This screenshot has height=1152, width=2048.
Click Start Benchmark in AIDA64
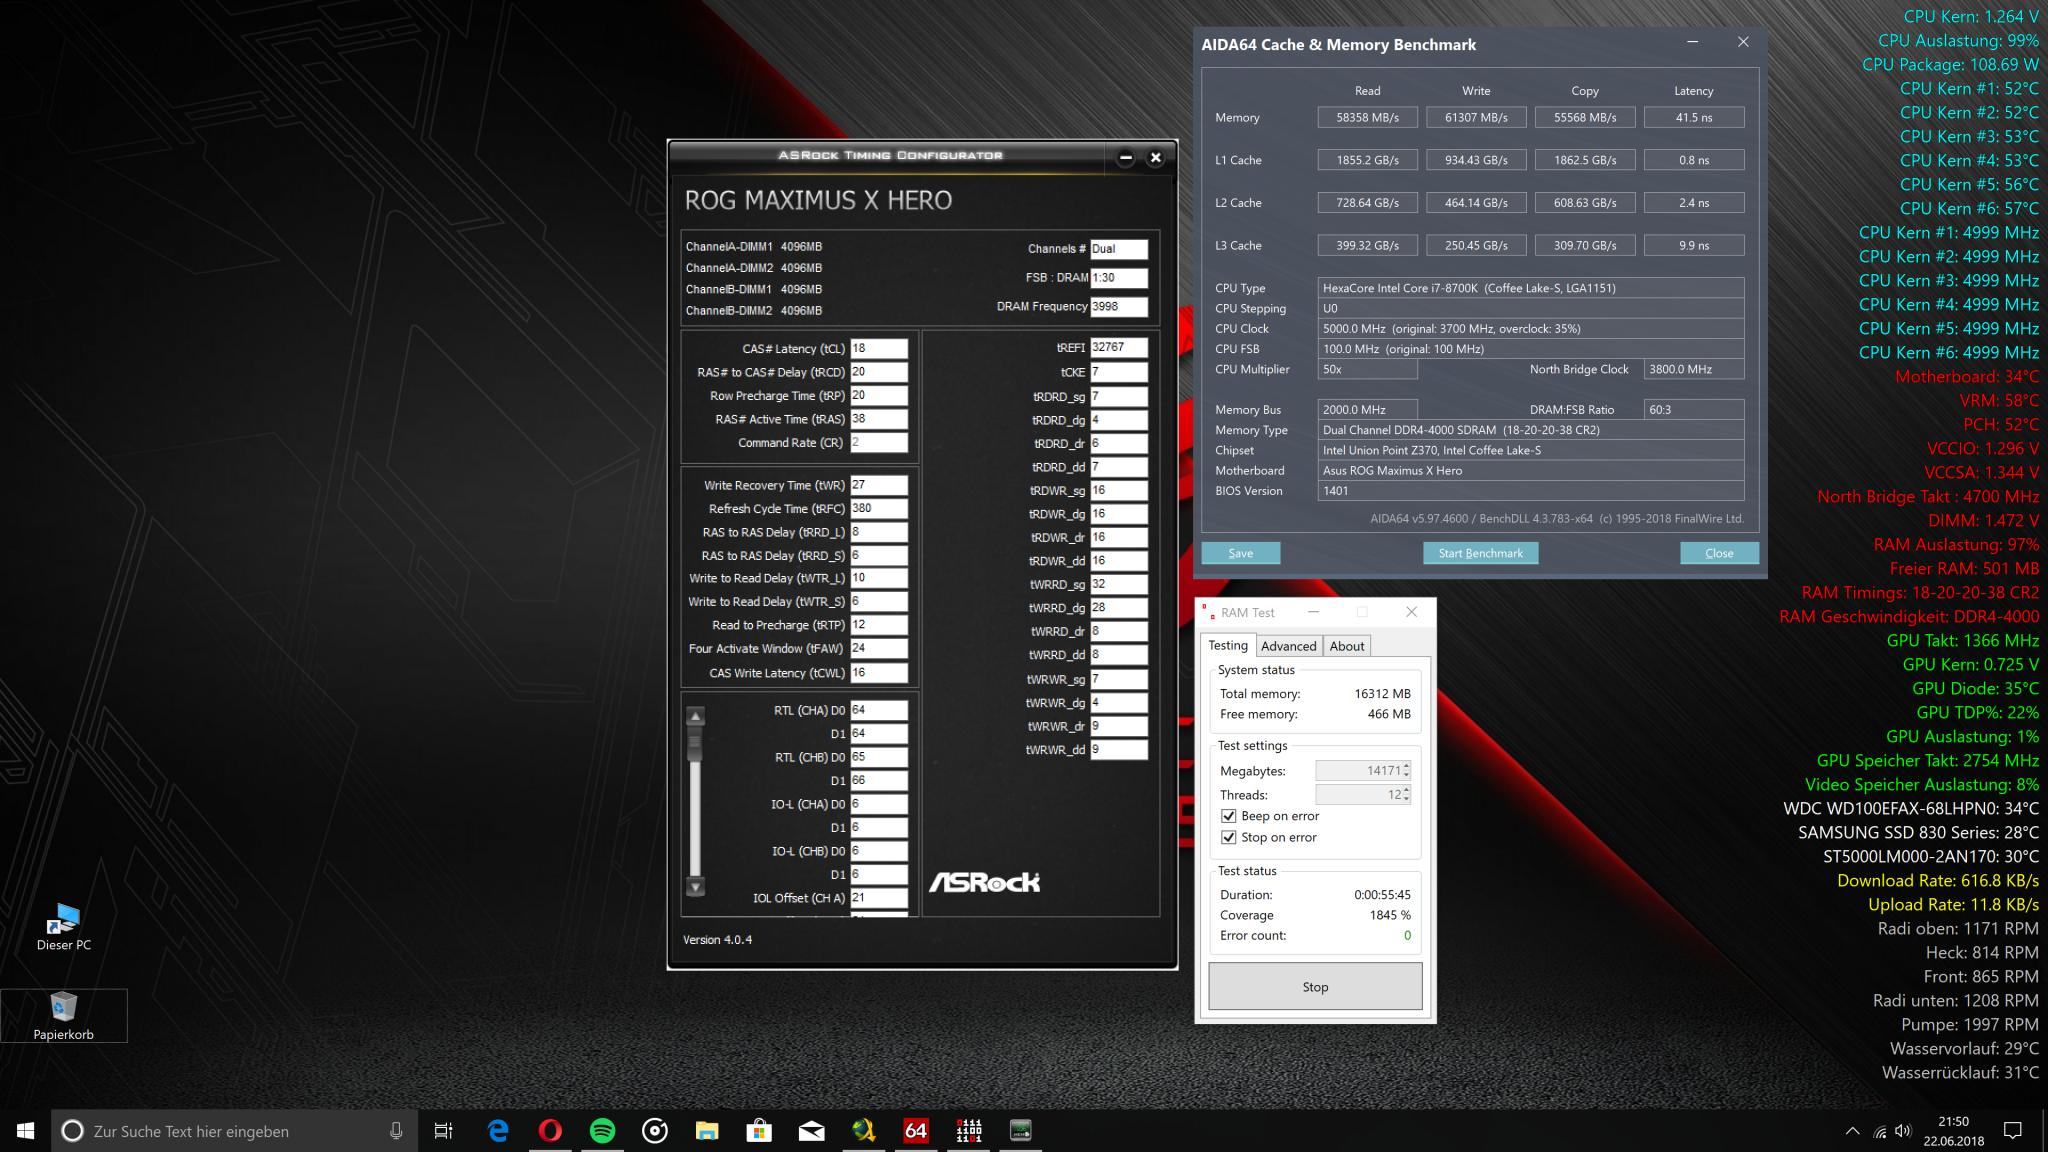(1480, 553)
